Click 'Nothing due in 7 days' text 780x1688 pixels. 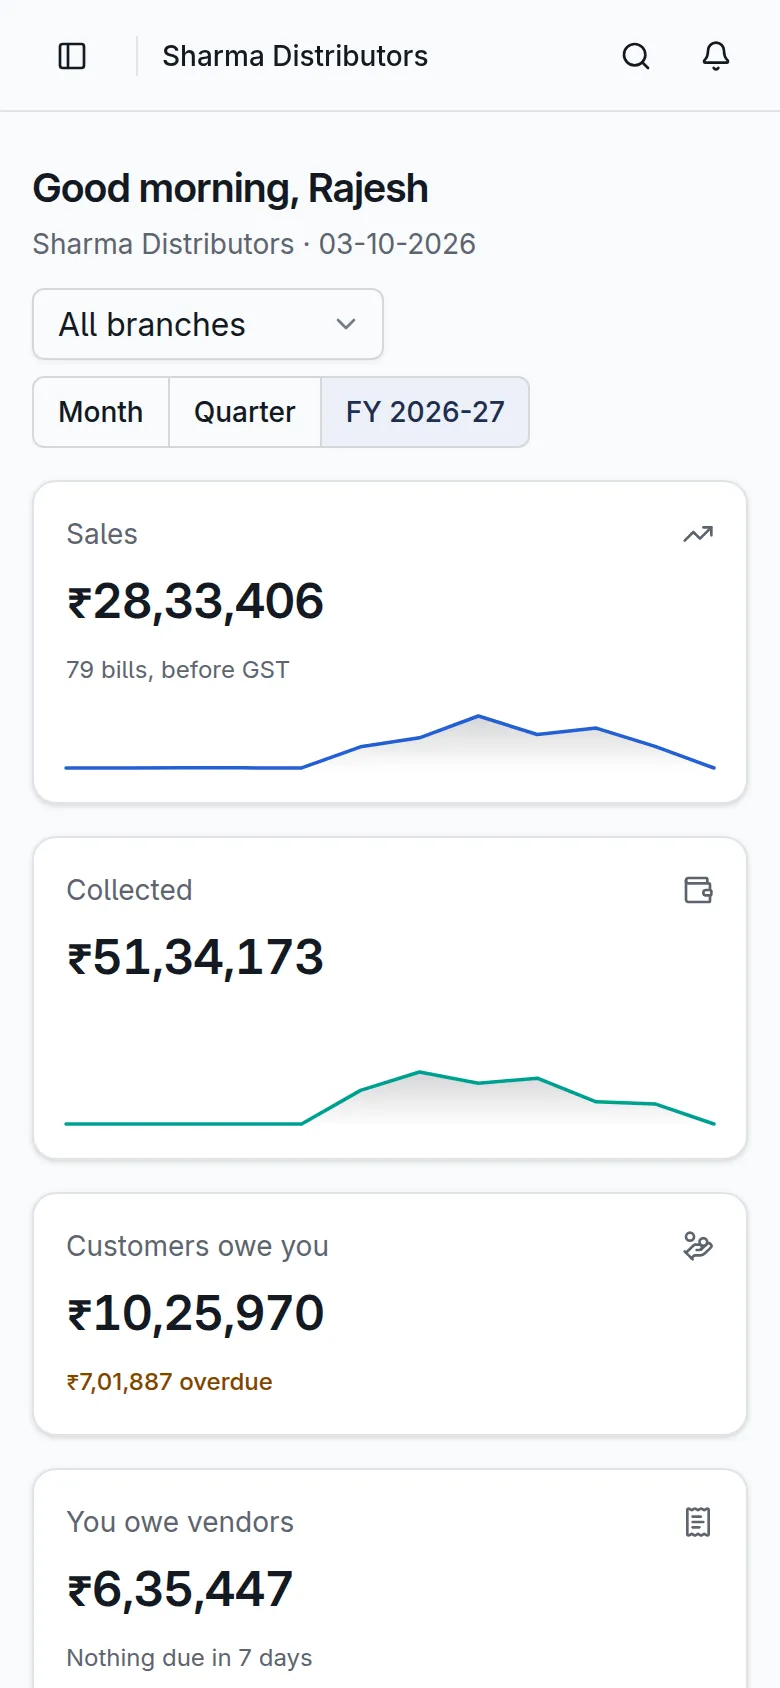click(189, 1658)
